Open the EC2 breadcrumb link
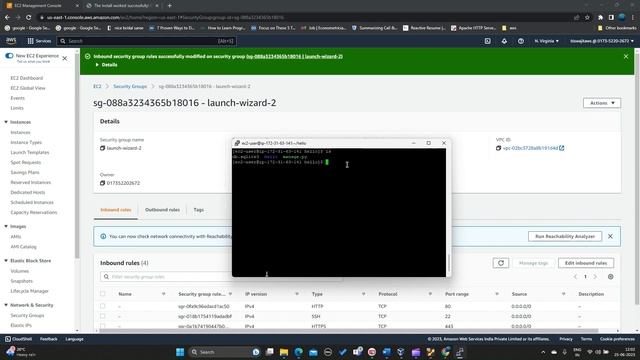The width and height of the screenshot is (640, 360). tap(97, 87)
